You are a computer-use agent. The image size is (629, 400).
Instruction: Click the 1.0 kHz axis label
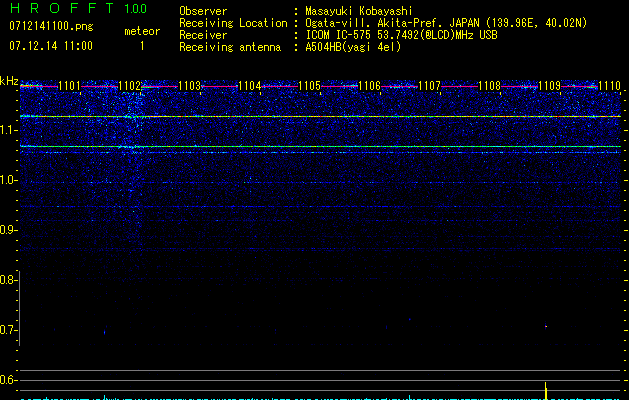point(9,180)
